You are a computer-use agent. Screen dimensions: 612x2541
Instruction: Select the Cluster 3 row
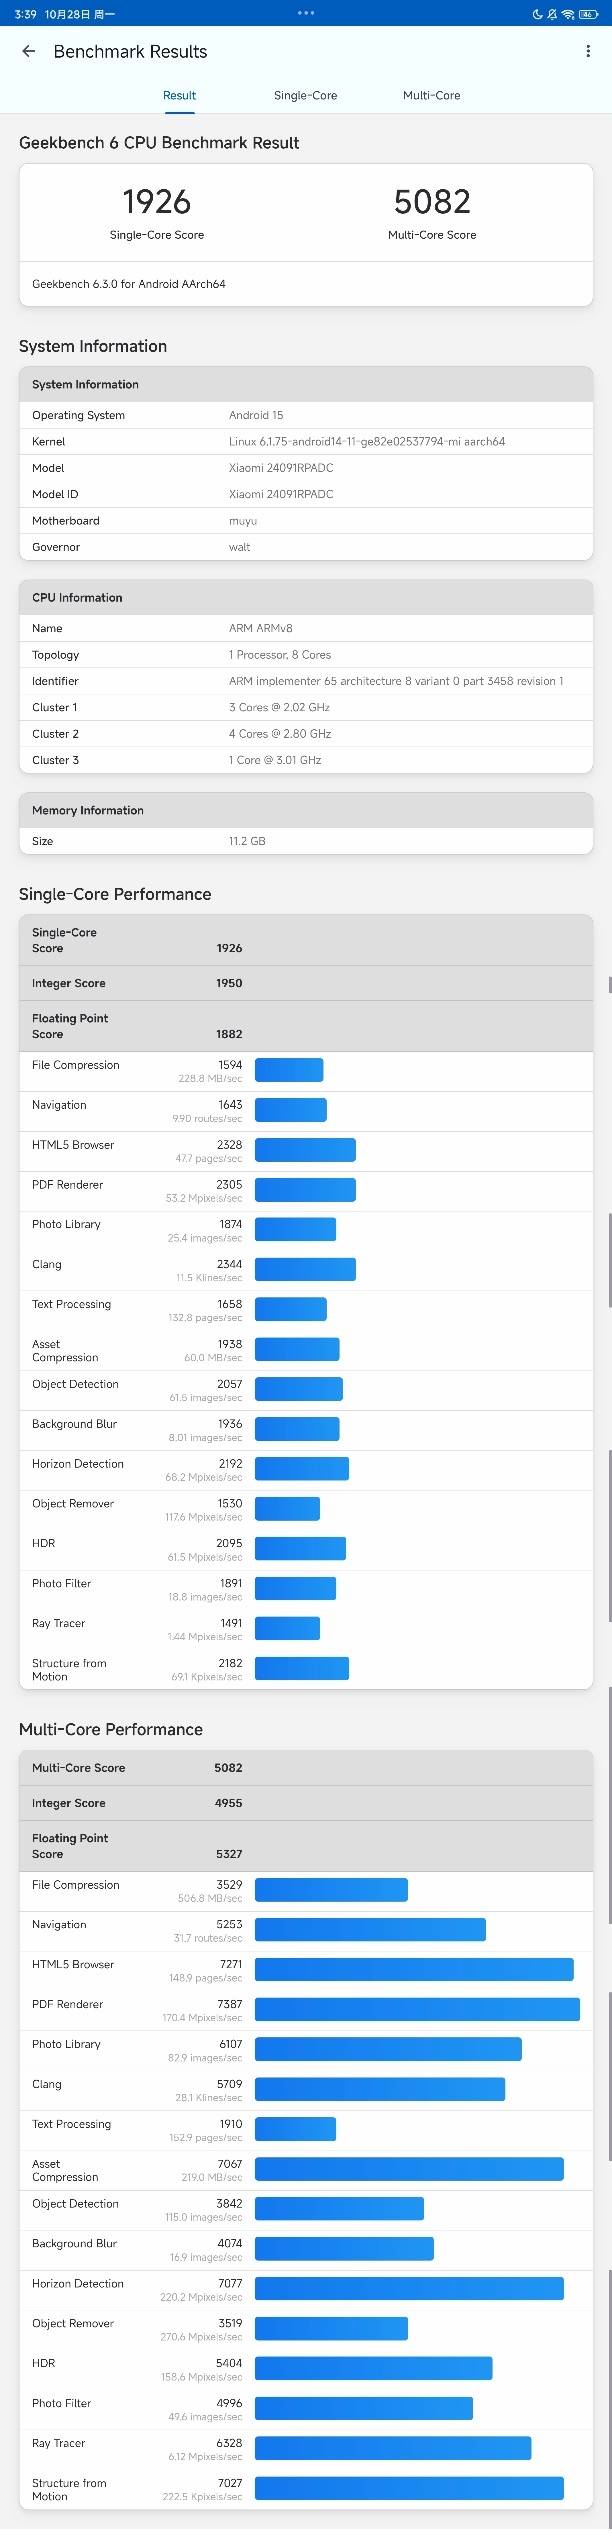[x=305, y=760]
